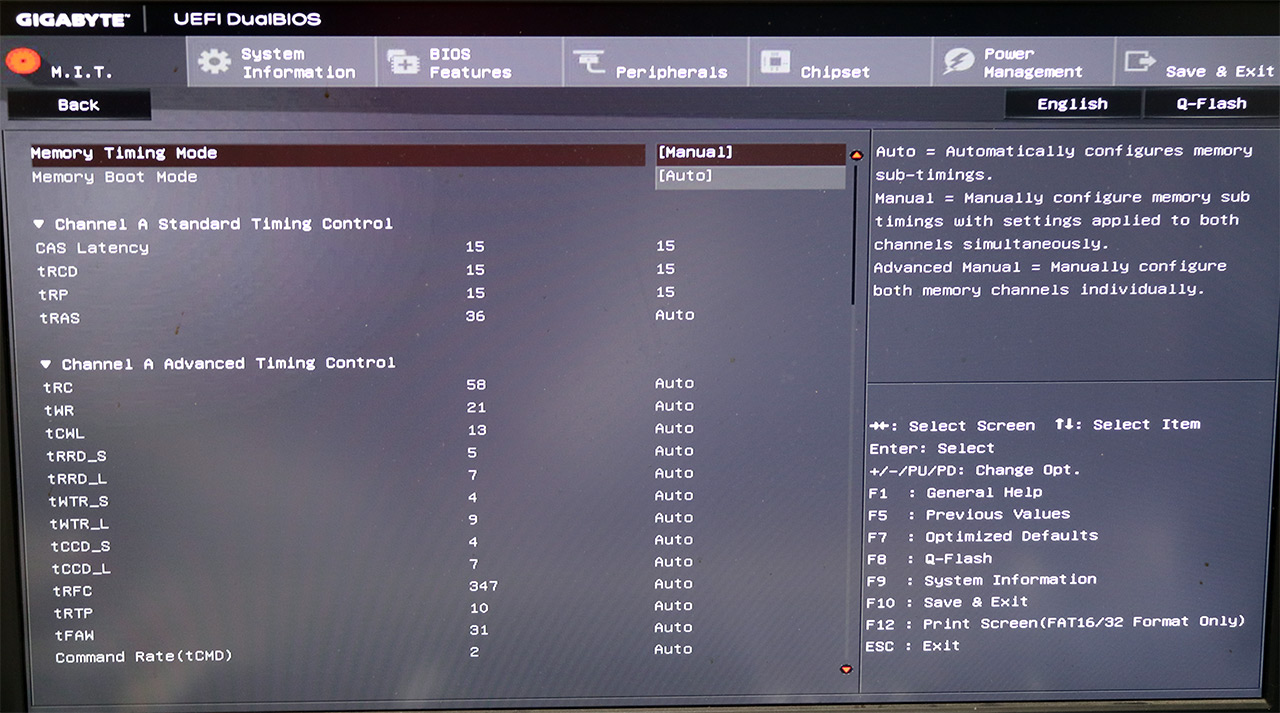Open the Chipset tab
This screenshot has height=713, width=1280.
pos(840,63)
